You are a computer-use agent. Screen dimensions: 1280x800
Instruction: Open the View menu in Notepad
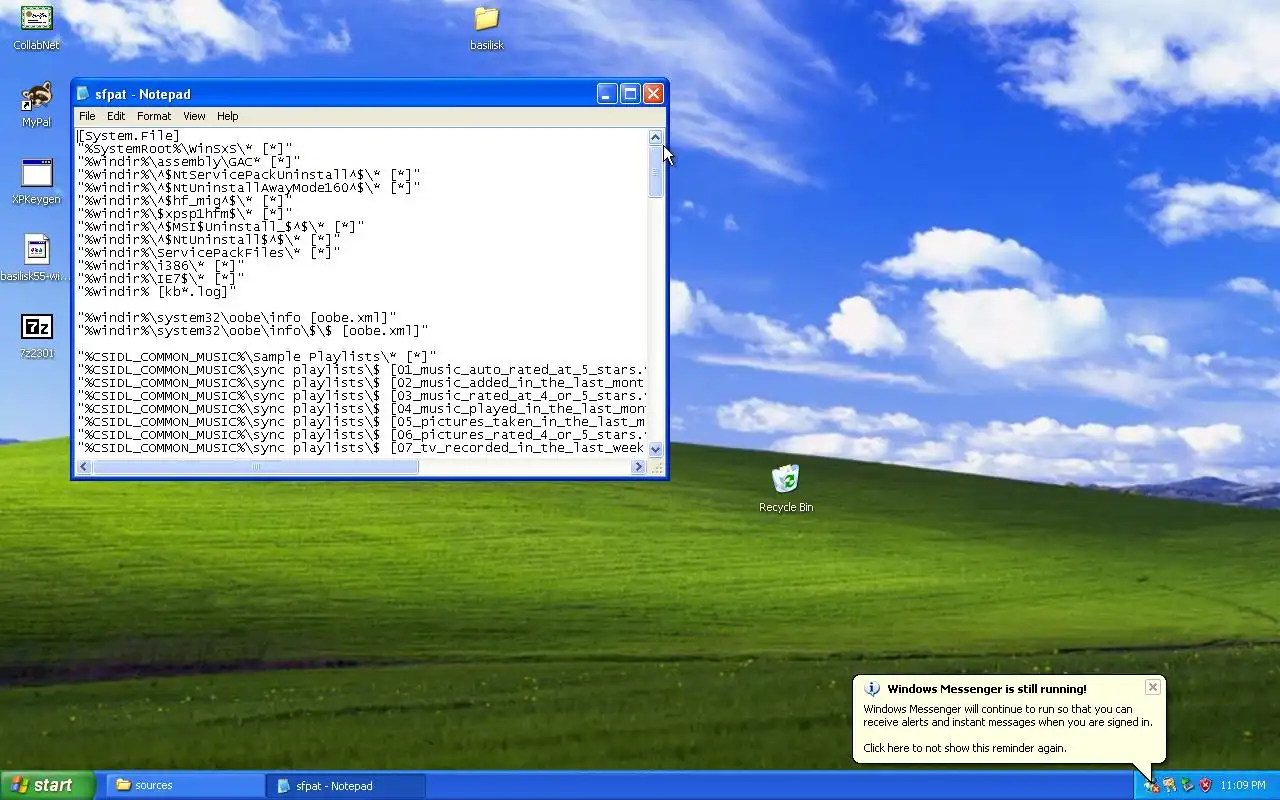(194, 116)
